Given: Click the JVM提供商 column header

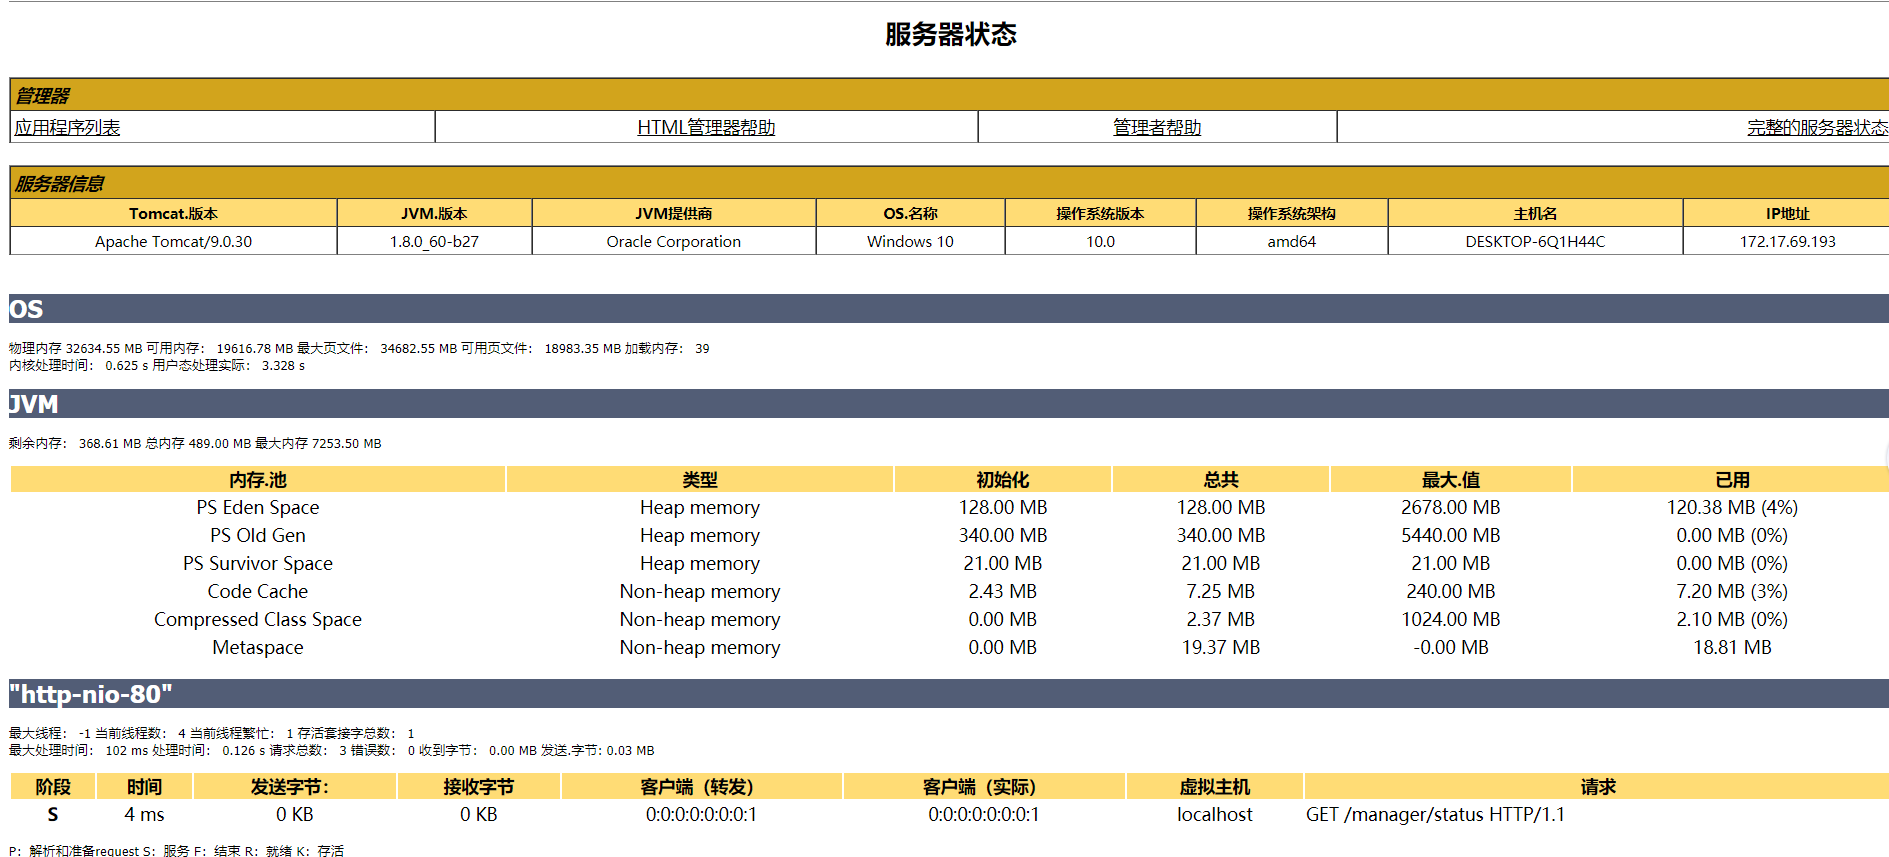Looking at the screenshot, I should (674, 213).
